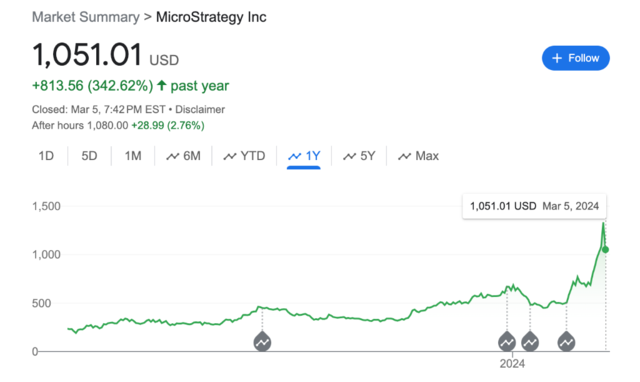Switch chart to 5D range

(x=89, y=156)
